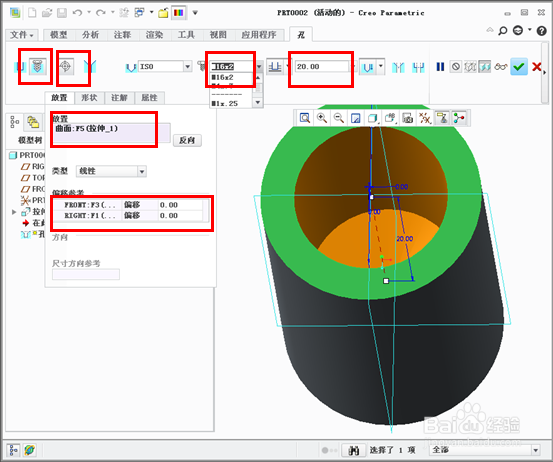Click the thread size field M16x2
This screenshot has width=553, height=462.
232,66
